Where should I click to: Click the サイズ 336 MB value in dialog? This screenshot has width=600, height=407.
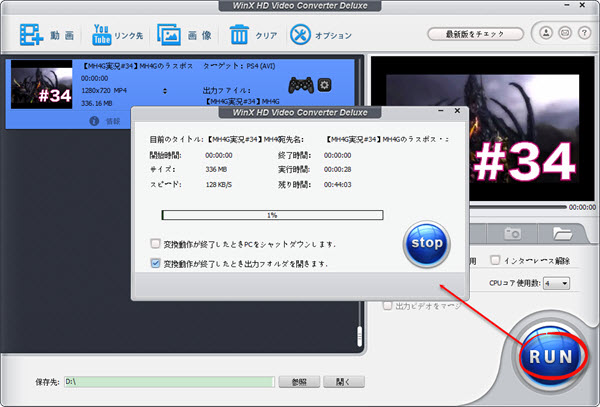[x=216, y=169]
